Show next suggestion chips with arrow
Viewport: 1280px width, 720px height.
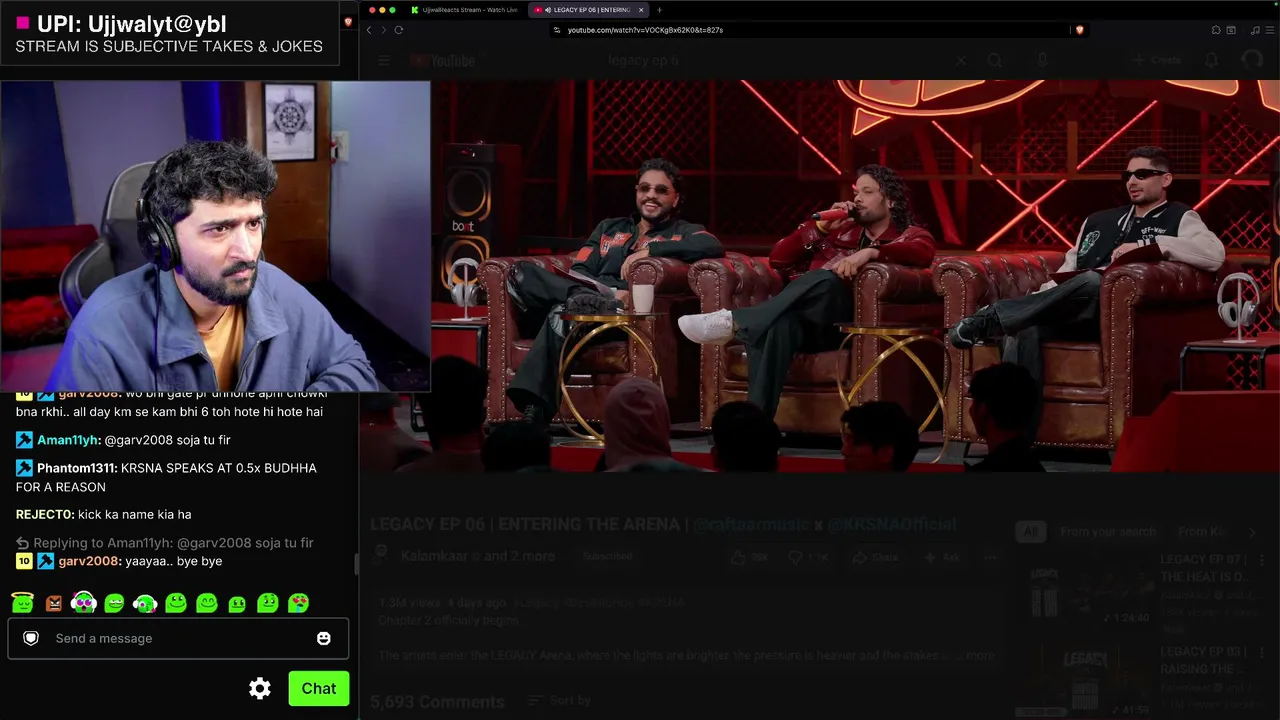tap(1252, 532)
